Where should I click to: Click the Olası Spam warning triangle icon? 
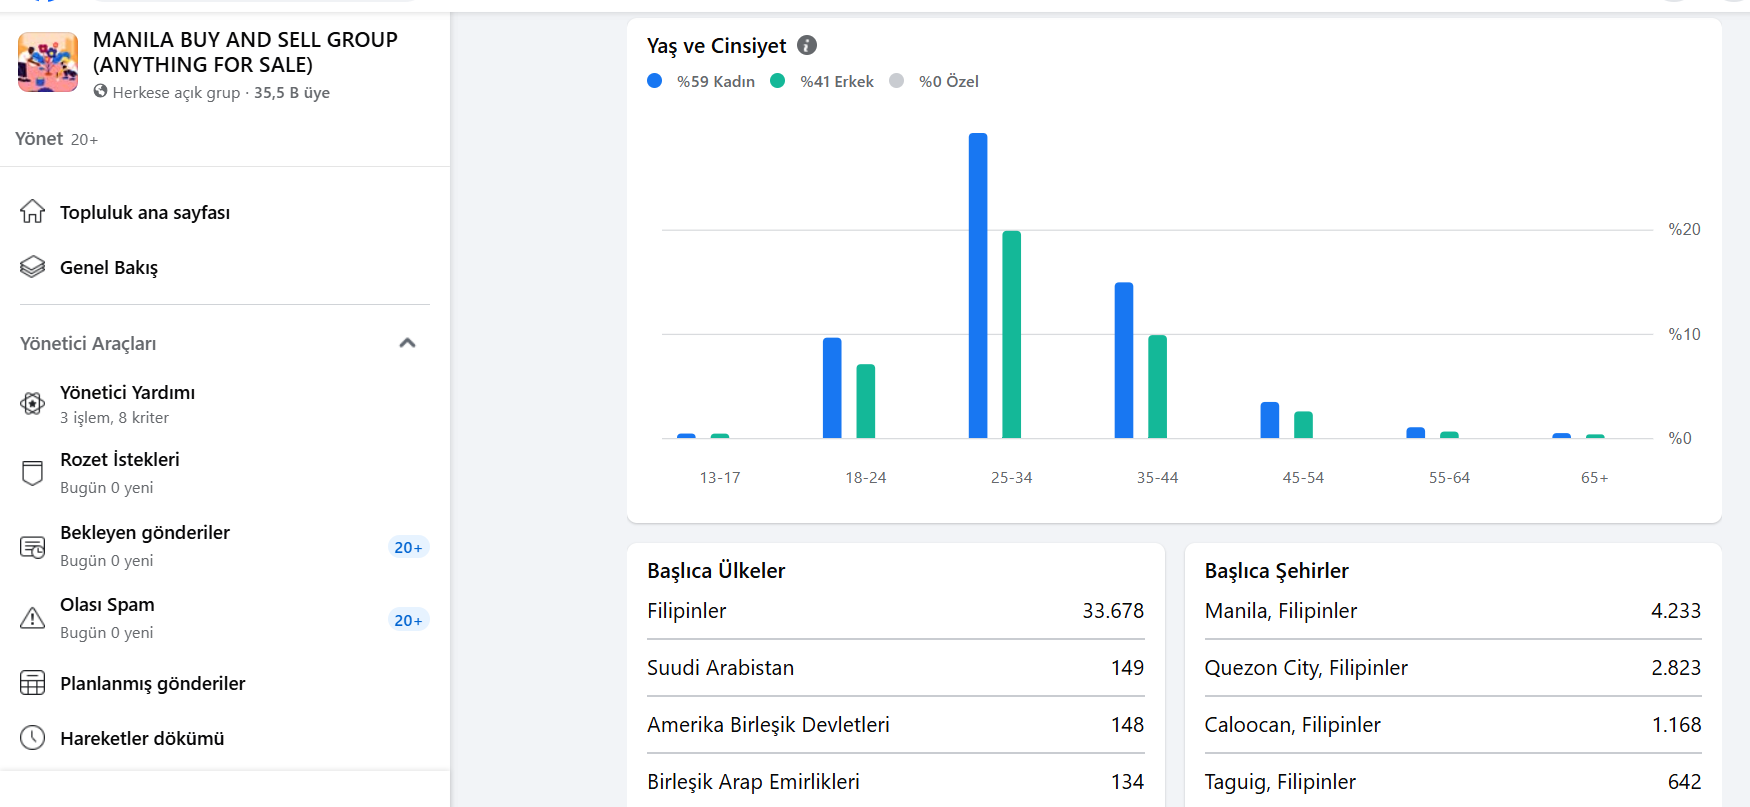click(33, 619)
